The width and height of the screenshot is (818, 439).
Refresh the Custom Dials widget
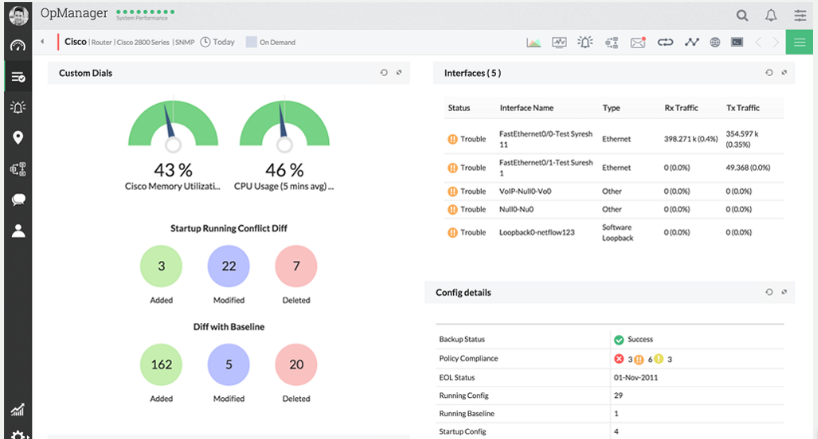[x=384, y=73]
